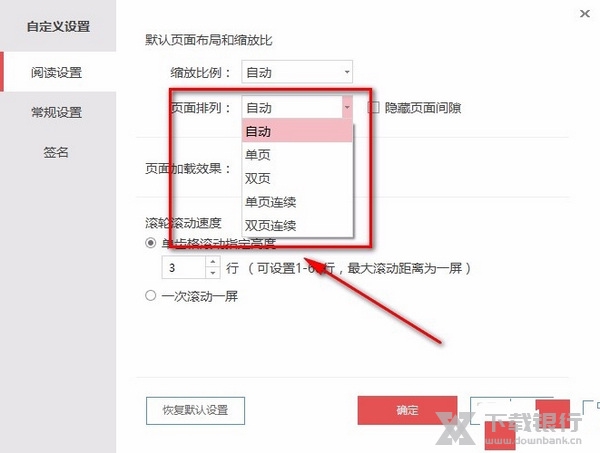Click the scroll lines number field

(x=184, y=267)
